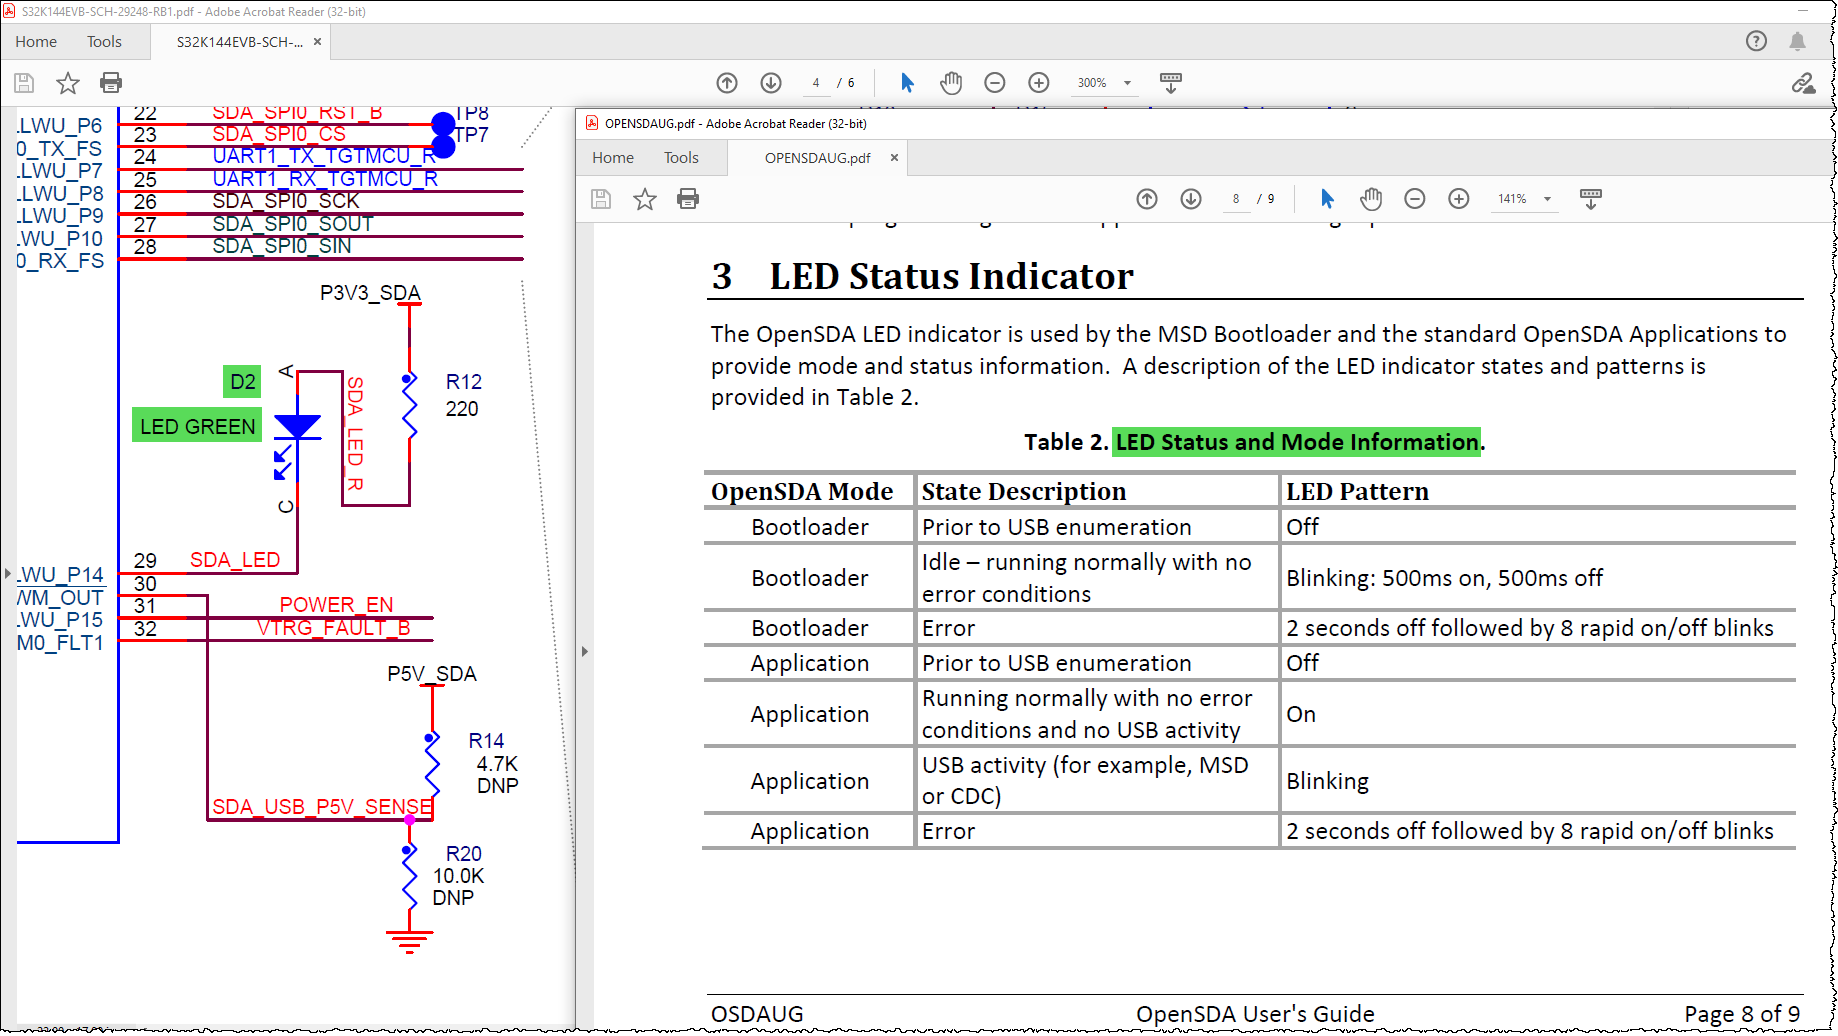
Task: Activate selection arrow tool in schematic window
Action: pos(907,83)
